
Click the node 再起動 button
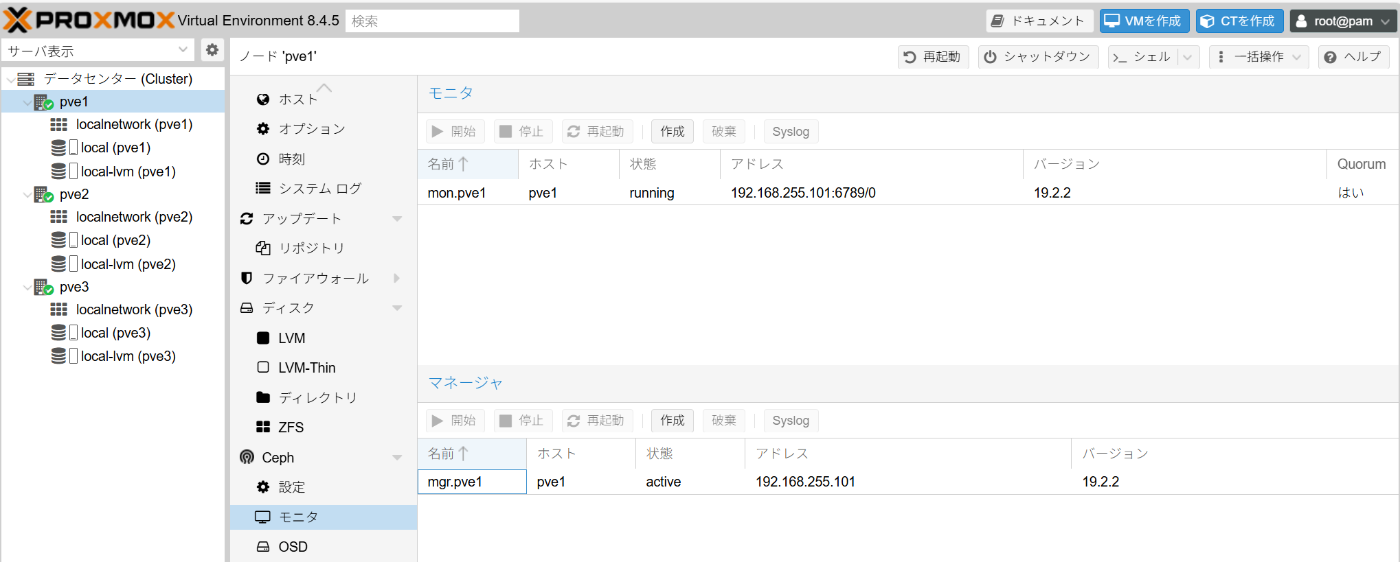pyautogui.click(x=933, y=57)
